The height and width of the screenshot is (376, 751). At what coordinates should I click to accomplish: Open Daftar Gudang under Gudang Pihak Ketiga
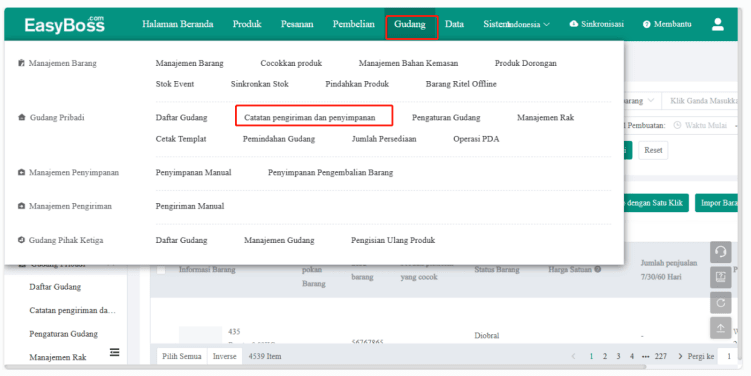(x=182, y=240)
